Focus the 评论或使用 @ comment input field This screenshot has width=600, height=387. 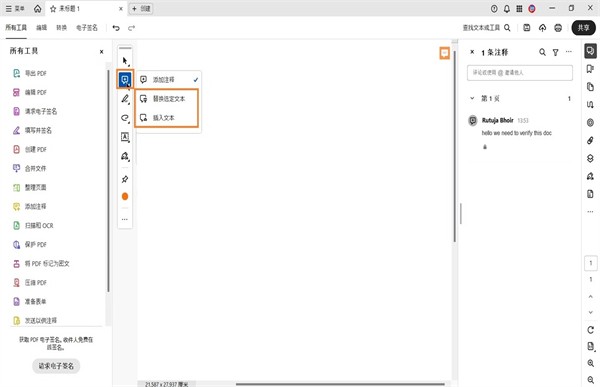(520, 73)
